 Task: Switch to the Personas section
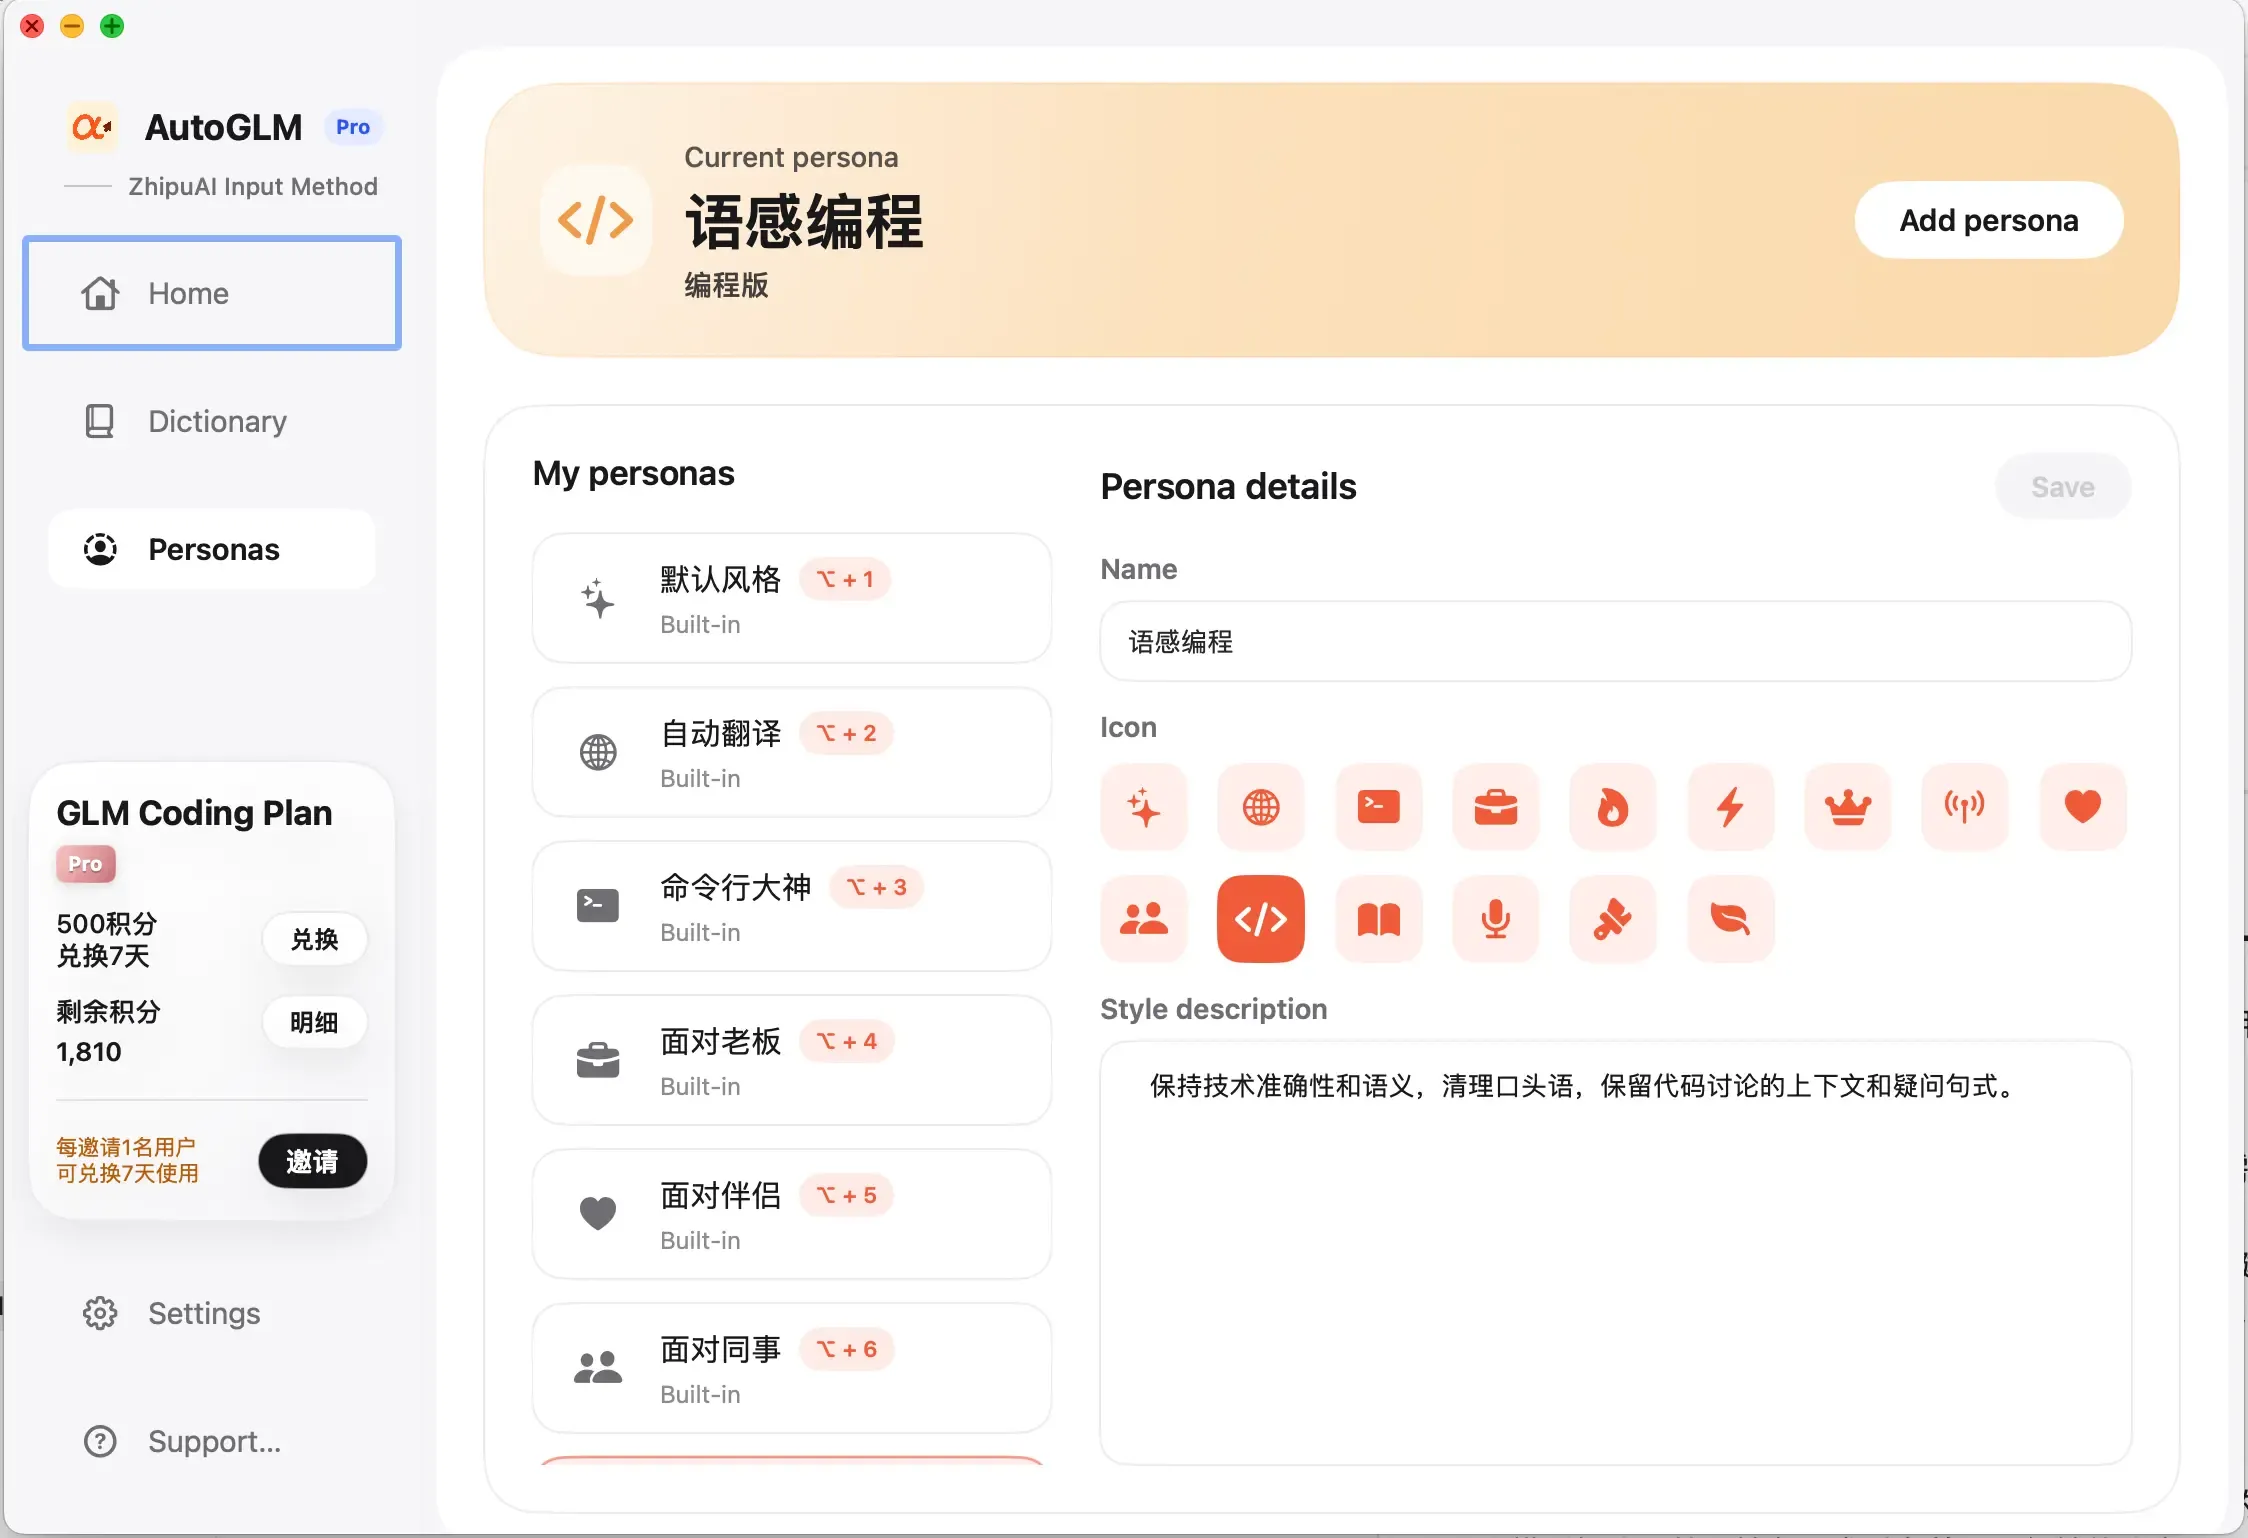coord(213,549)
